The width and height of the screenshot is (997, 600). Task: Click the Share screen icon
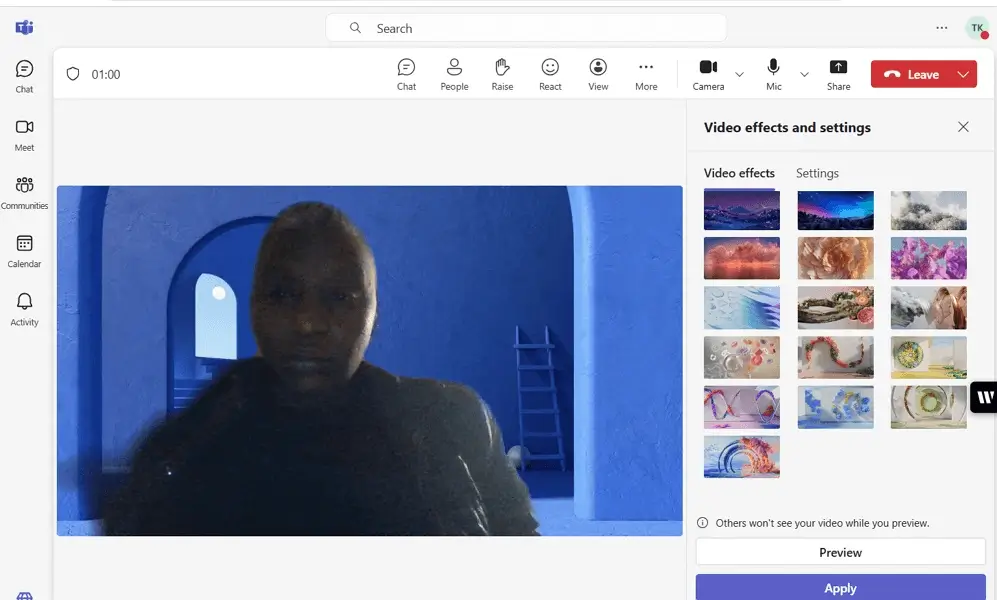(x=838, y=74)
